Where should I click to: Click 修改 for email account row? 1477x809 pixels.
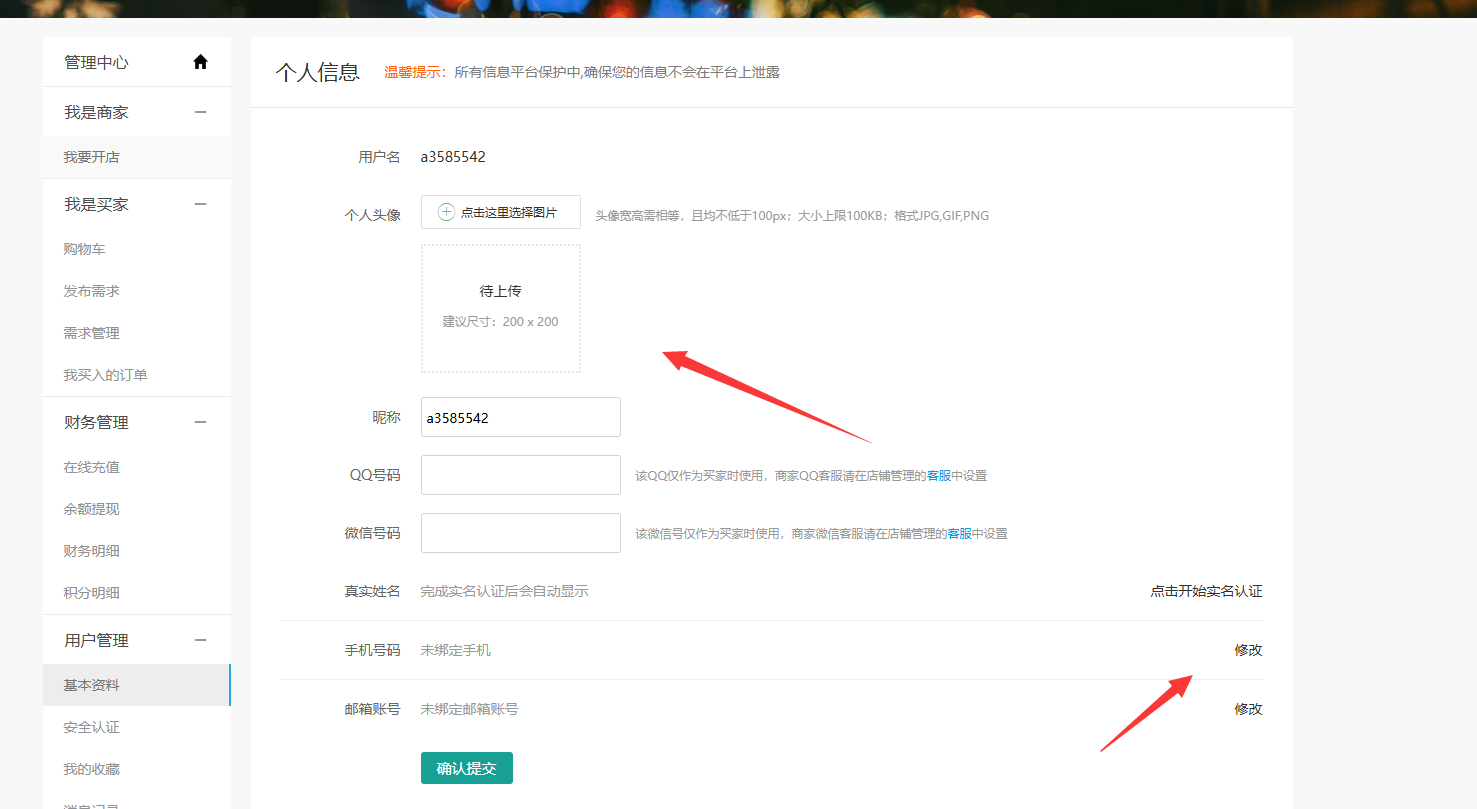click(1248, 709)
